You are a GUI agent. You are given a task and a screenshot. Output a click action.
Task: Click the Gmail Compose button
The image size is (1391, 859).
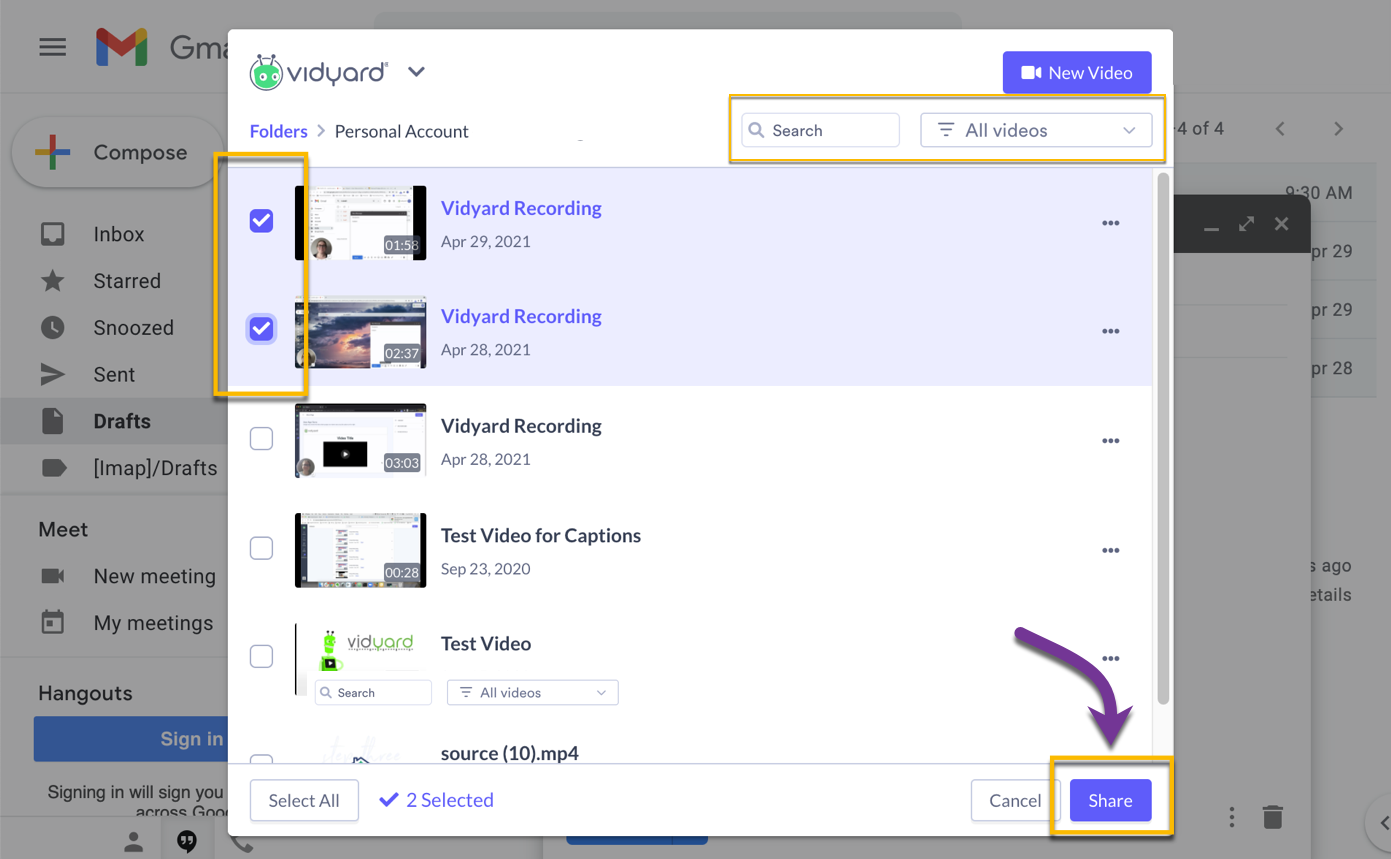pos(117,153)
